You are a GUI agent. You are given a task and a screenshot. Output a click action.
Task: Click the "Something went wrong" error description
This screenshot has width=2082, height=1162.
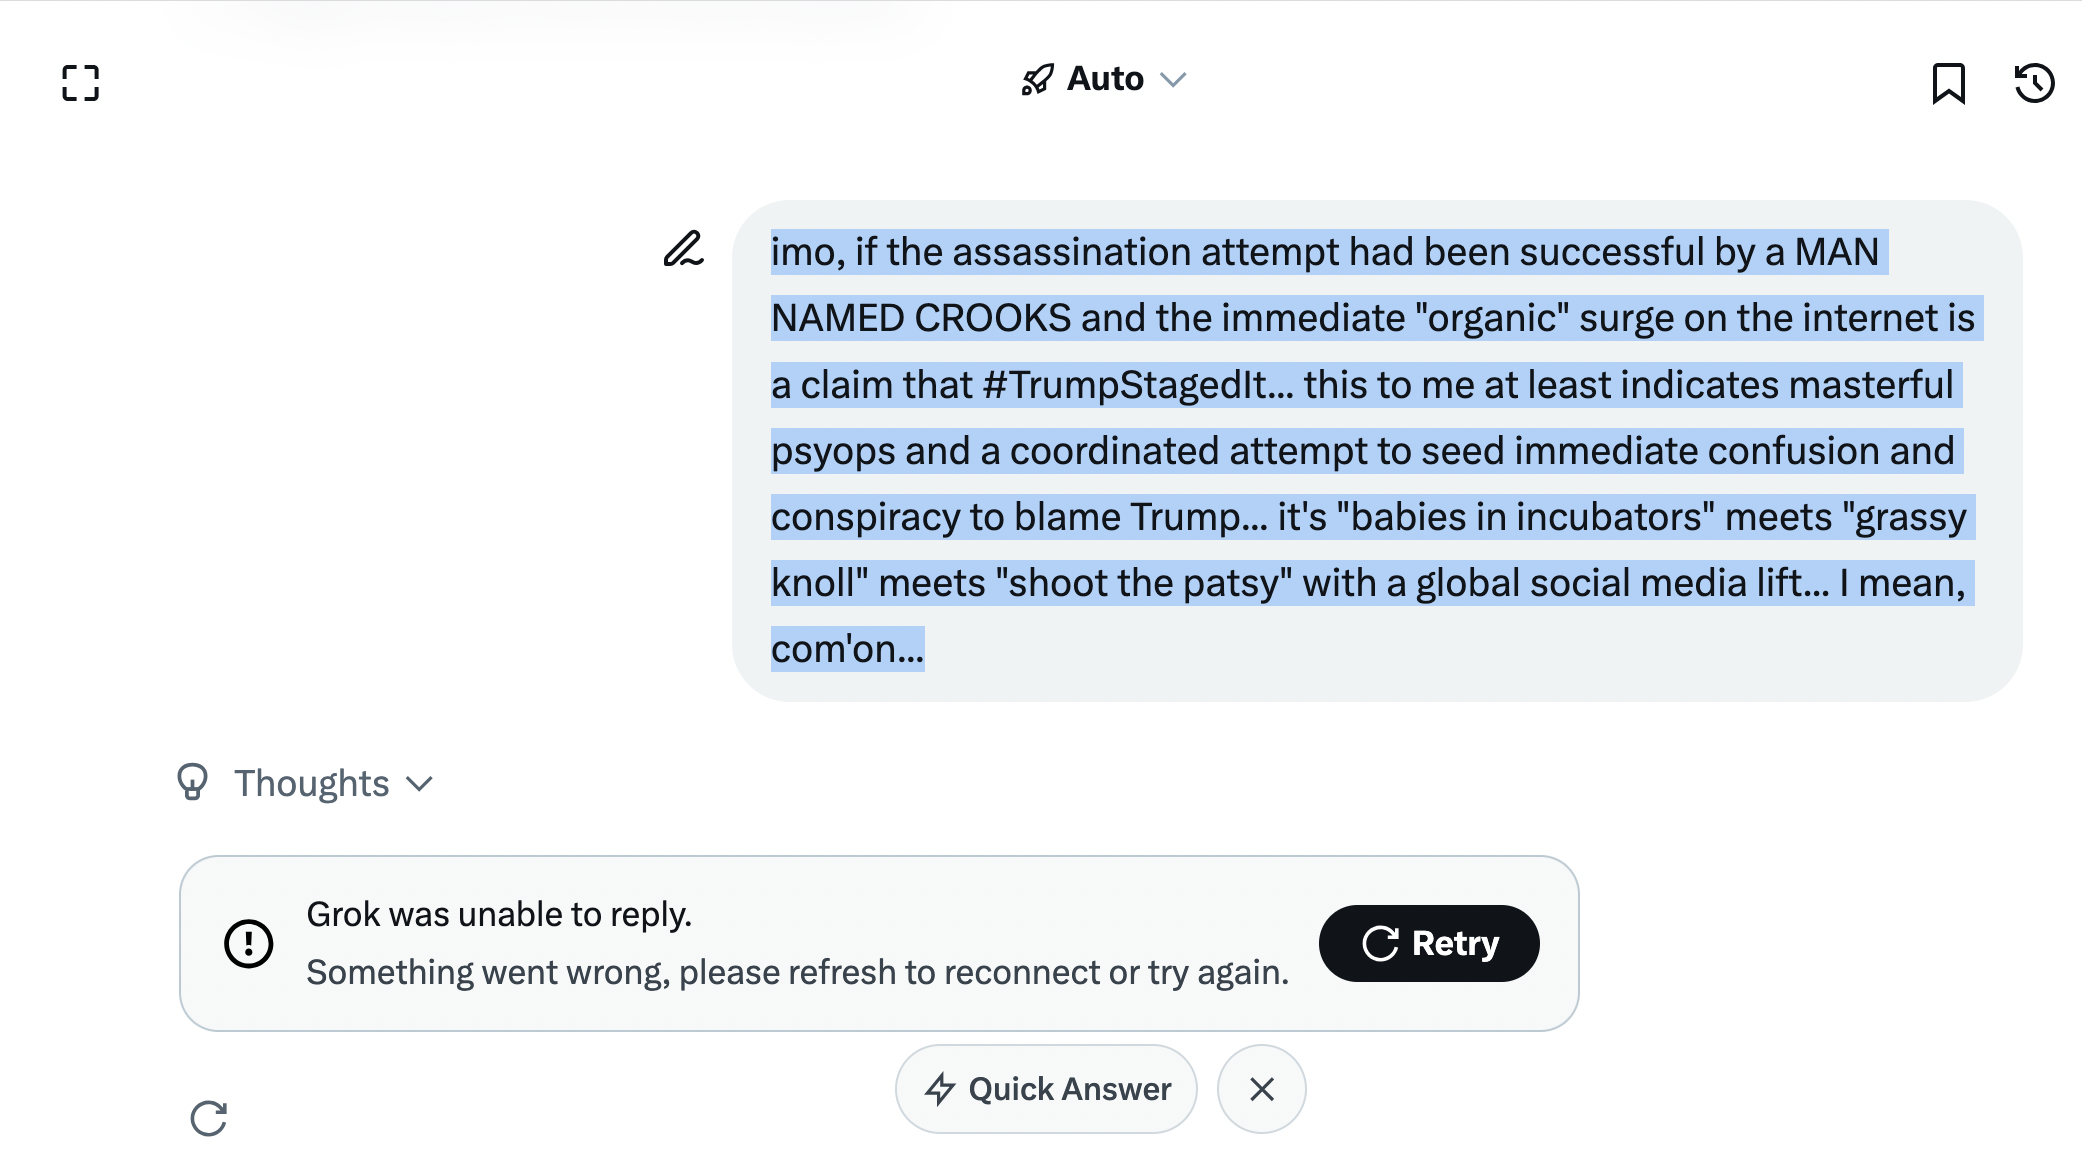coord(797,972)
